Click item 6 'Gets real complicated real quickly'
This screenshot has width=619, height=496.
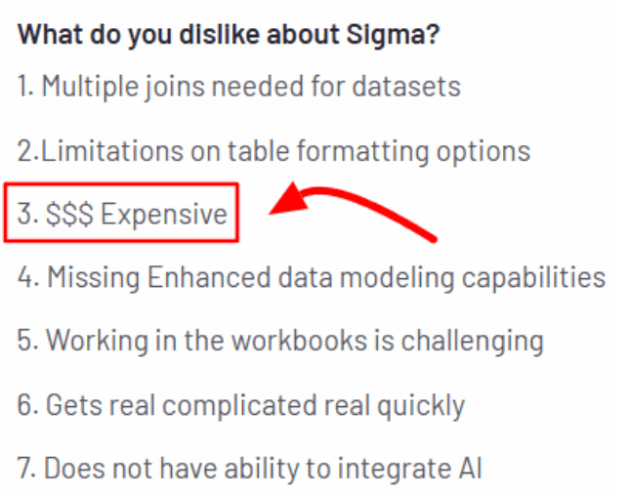241,406
